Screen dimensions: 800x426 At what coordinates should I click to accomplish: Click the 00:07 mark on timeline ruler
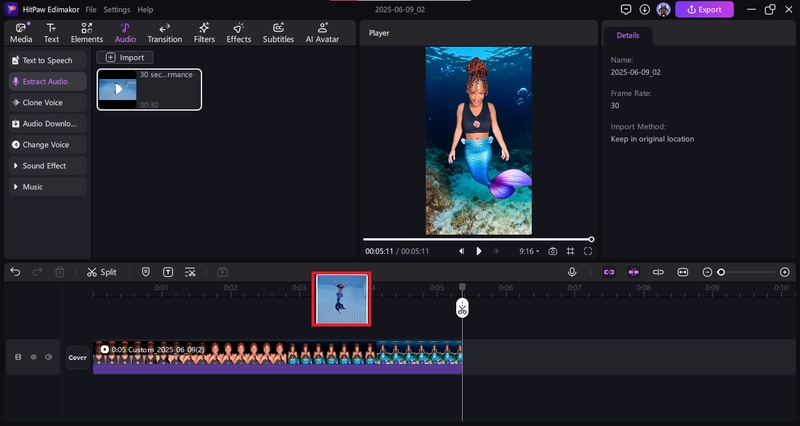tap(574, 288)
